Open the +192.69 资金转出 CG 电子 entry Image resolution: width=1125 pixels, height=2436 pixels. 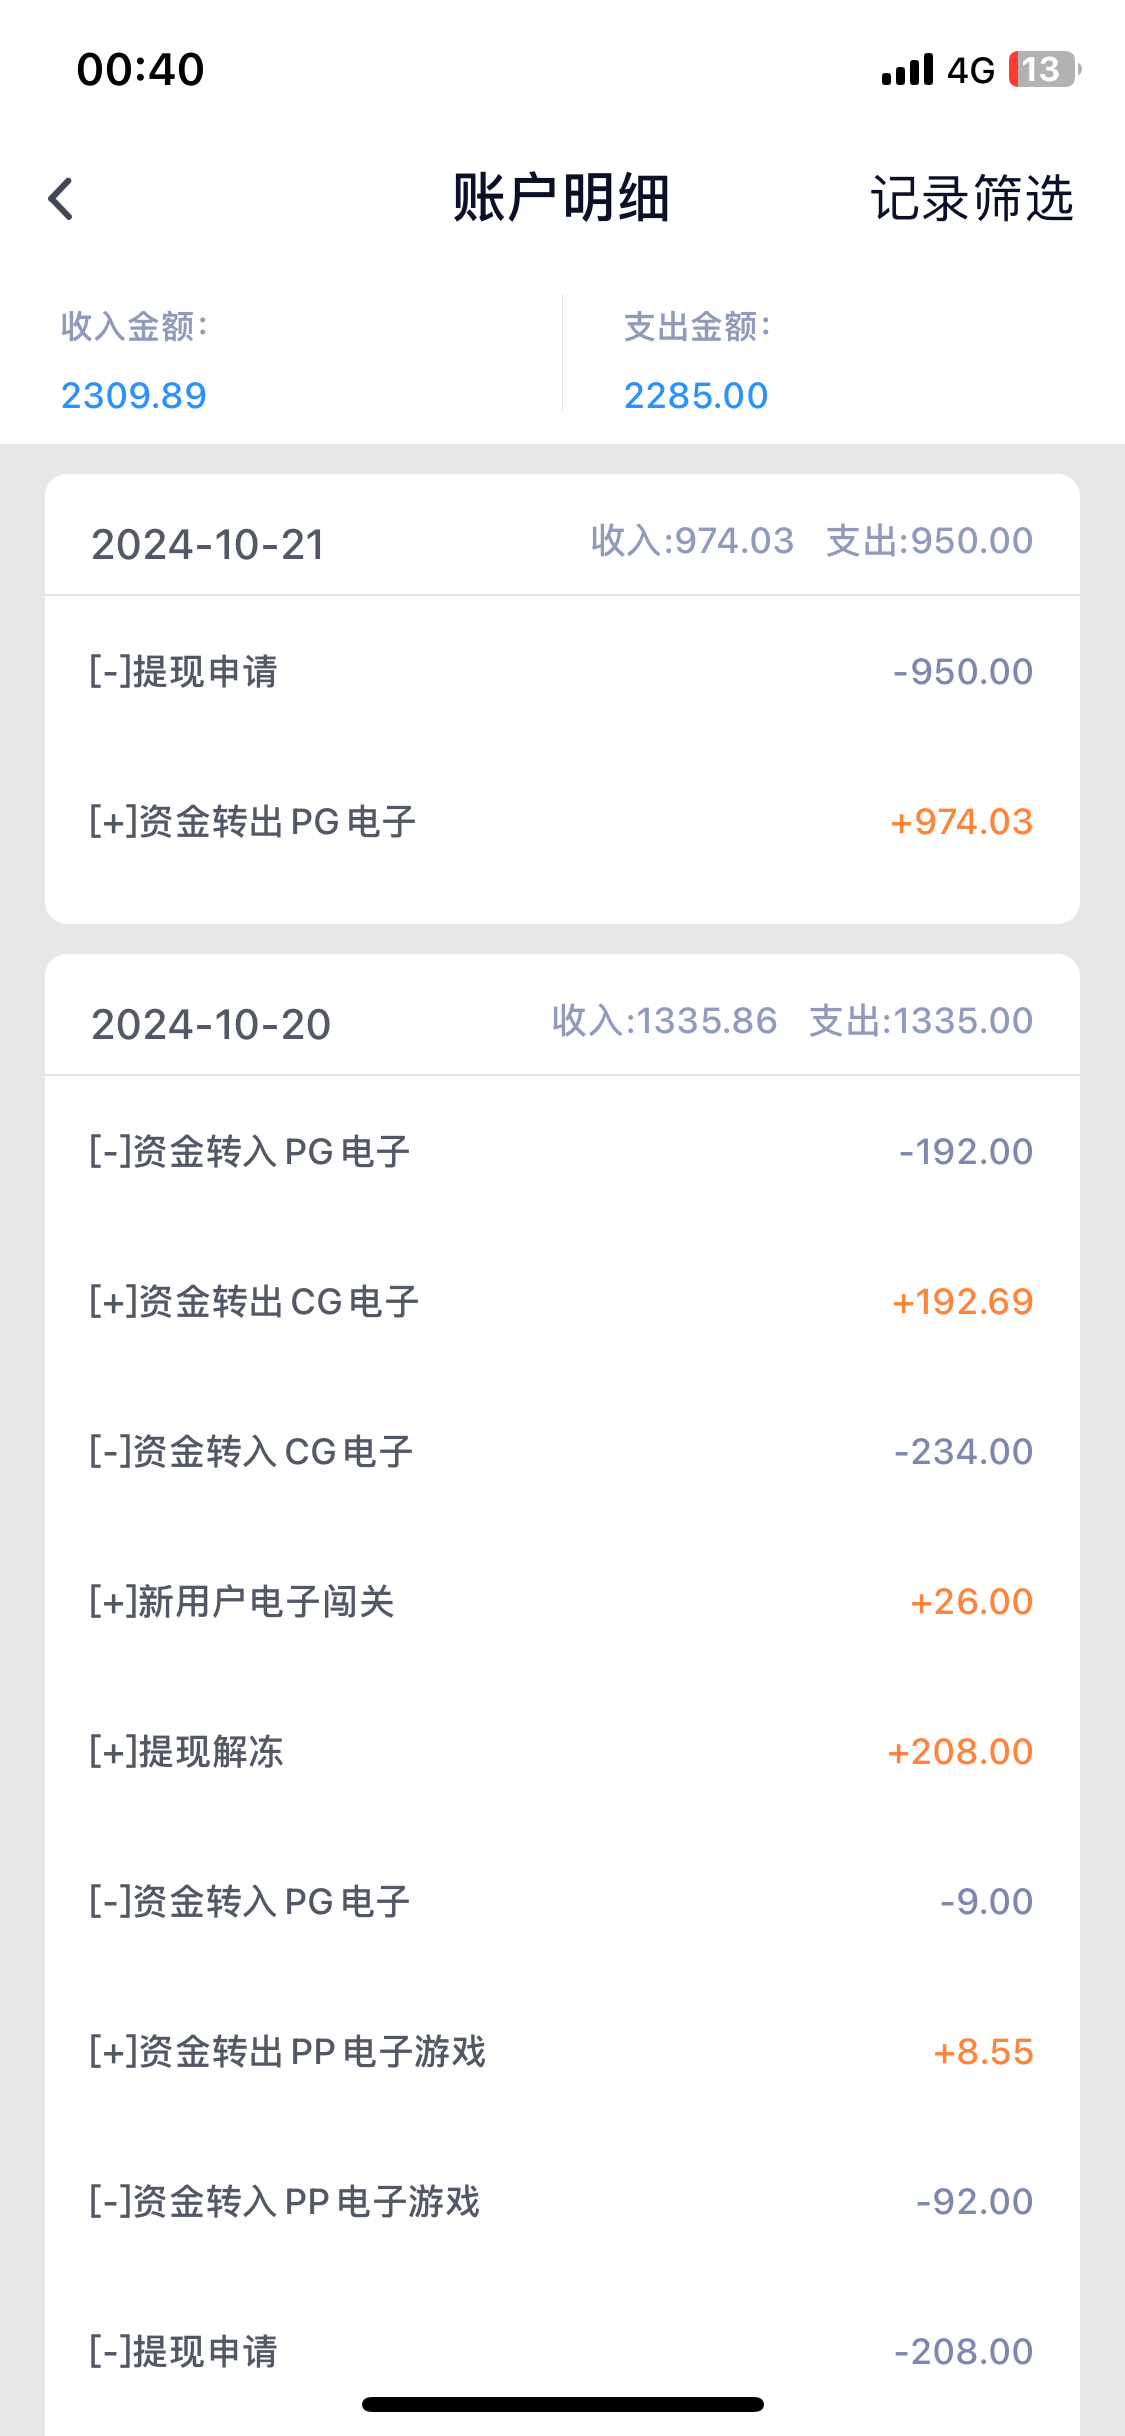coord(562,1302)
